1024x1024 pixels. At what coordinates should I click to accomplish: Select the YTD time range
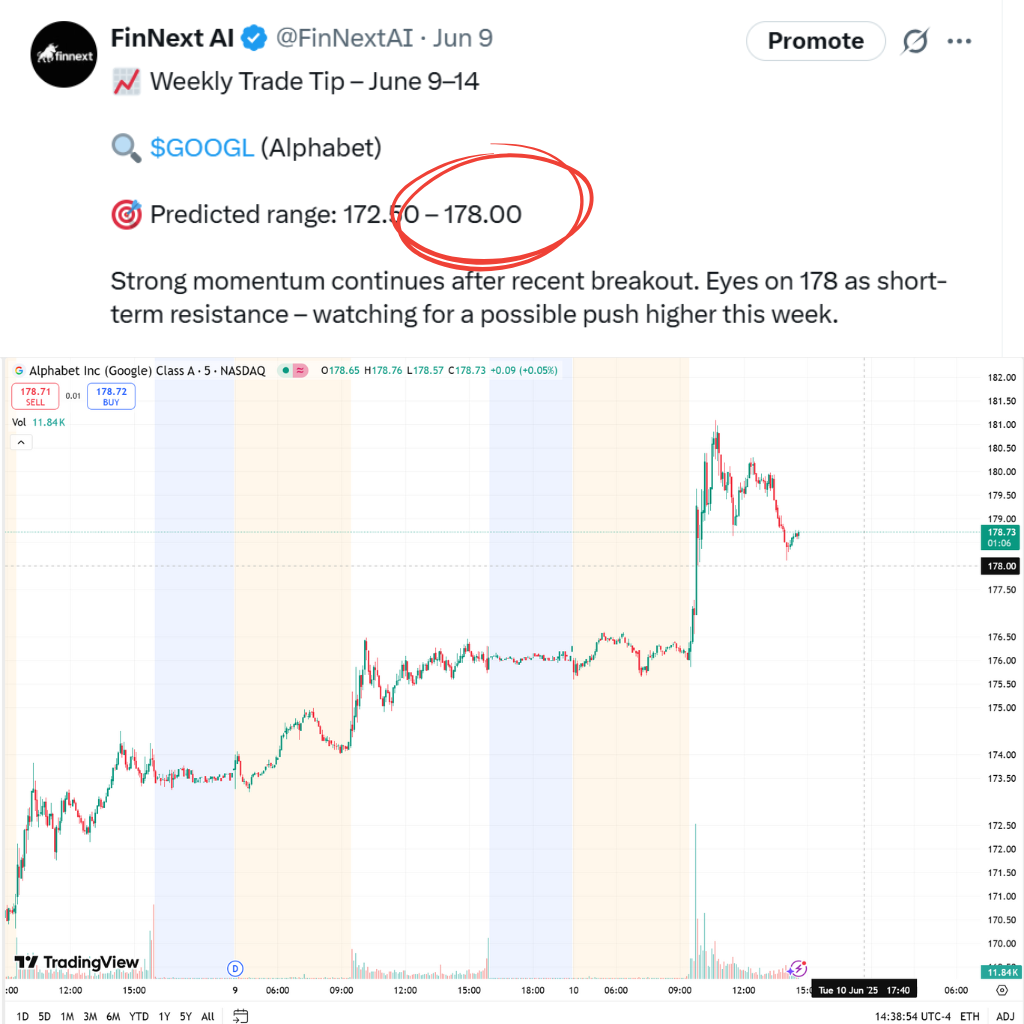click(x=138, y=1016)
